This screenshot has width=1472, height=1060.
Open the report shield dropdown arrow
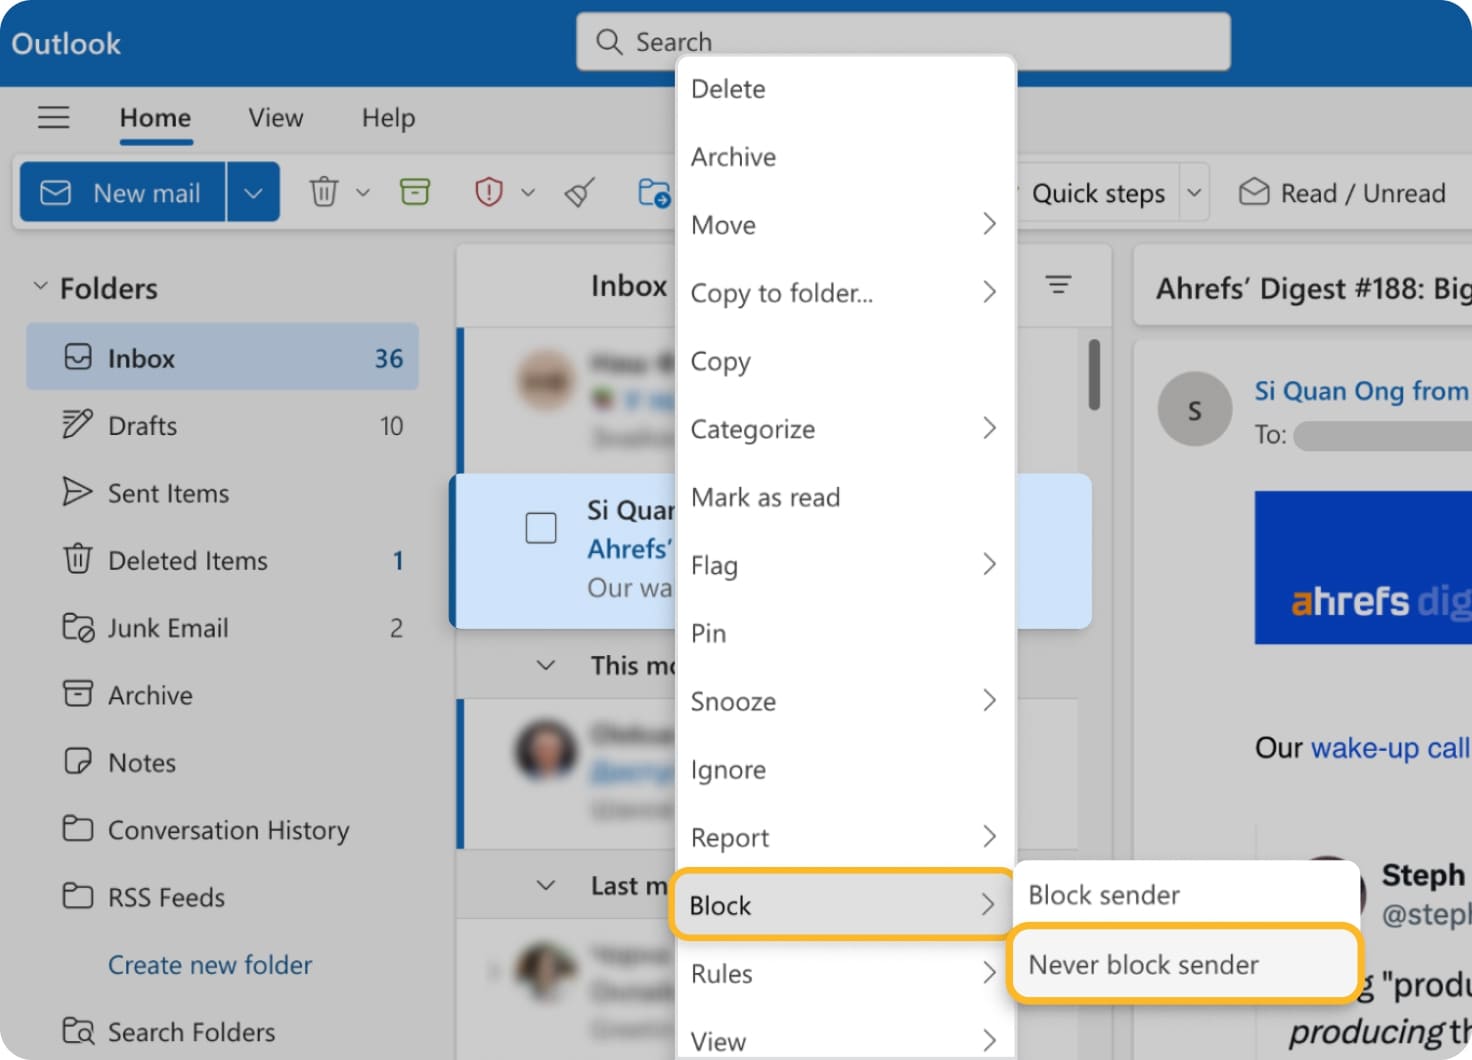pyautogui.click(x=528, y=192)
